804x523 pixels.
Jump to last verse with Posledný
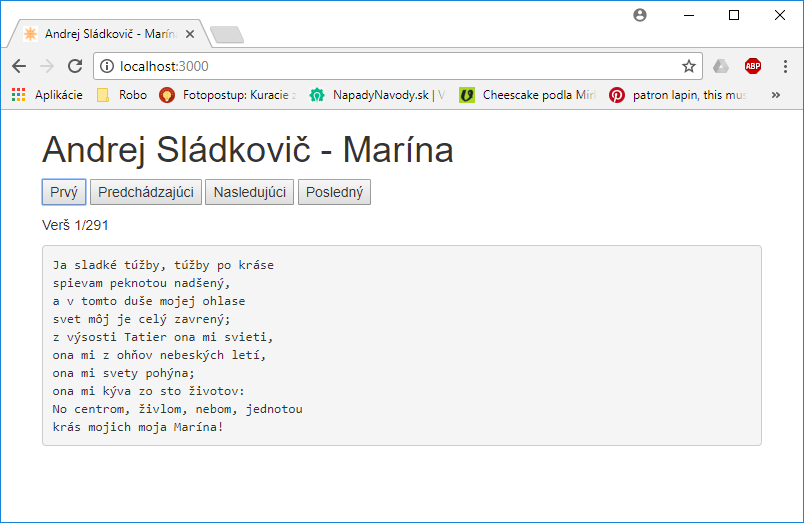334,192
